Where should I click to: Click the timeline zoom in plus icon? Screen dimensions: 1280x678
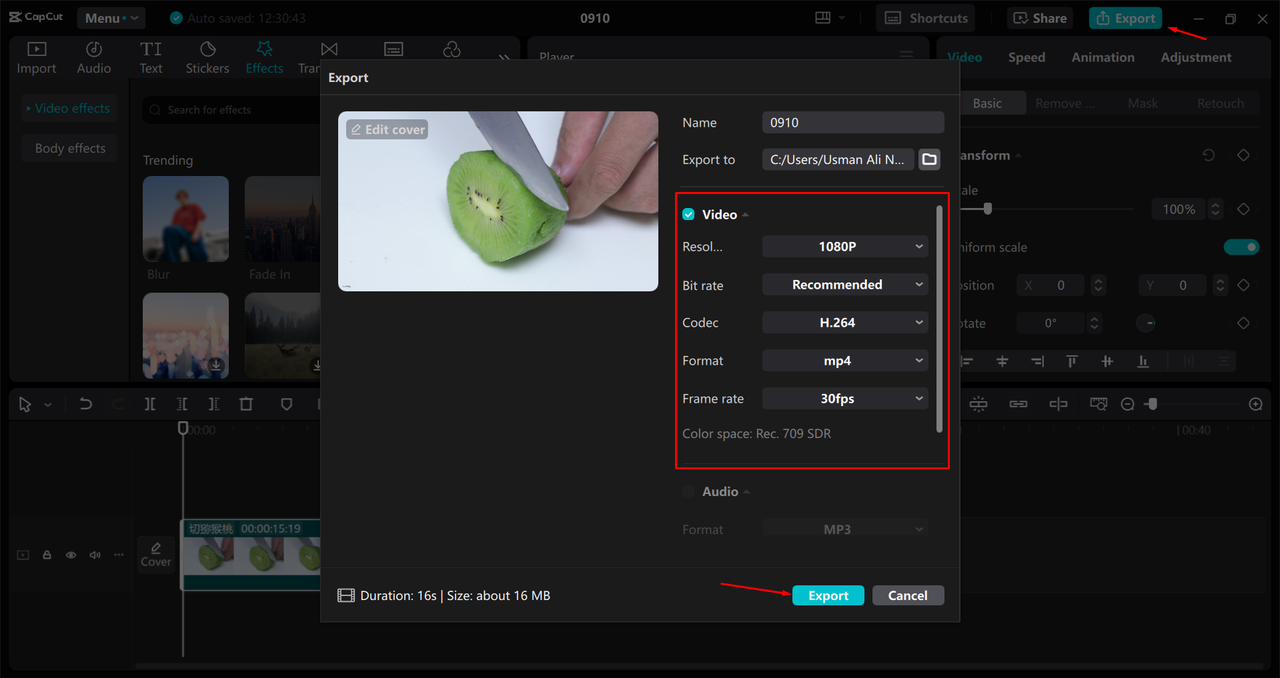click(1256, 404)
